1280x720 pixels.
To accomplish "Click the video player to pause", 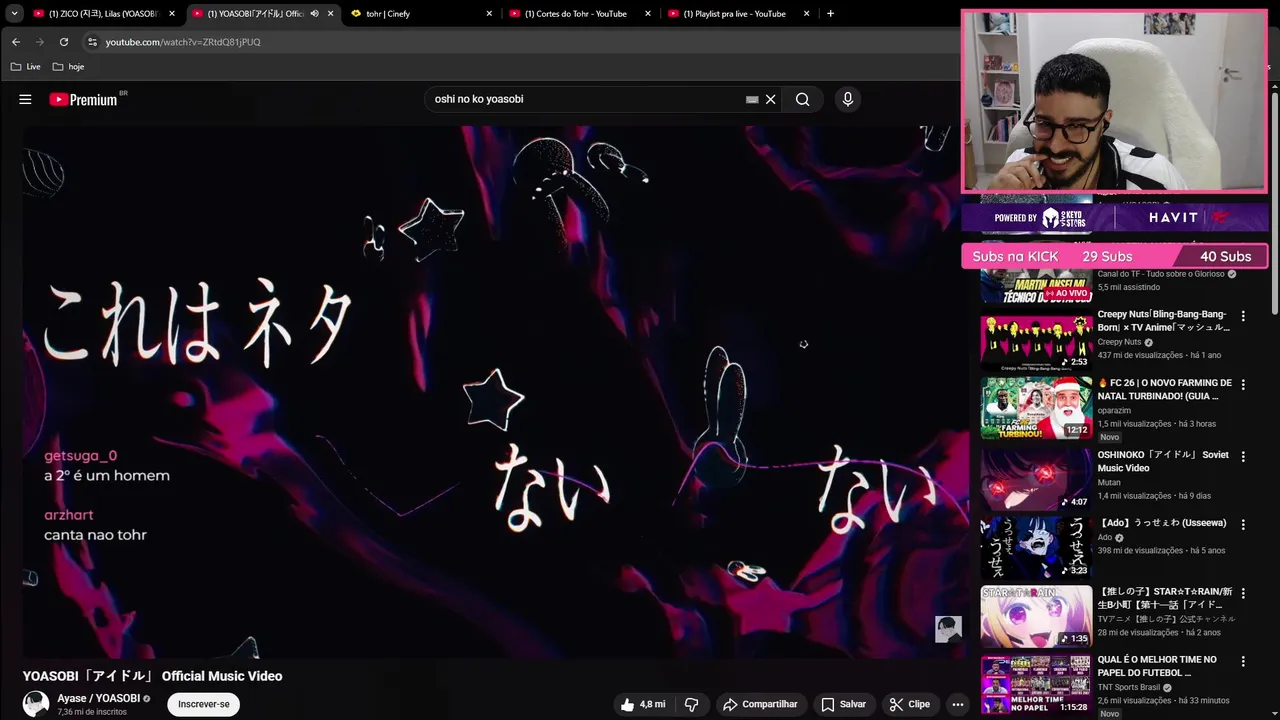I will (495, 390).
